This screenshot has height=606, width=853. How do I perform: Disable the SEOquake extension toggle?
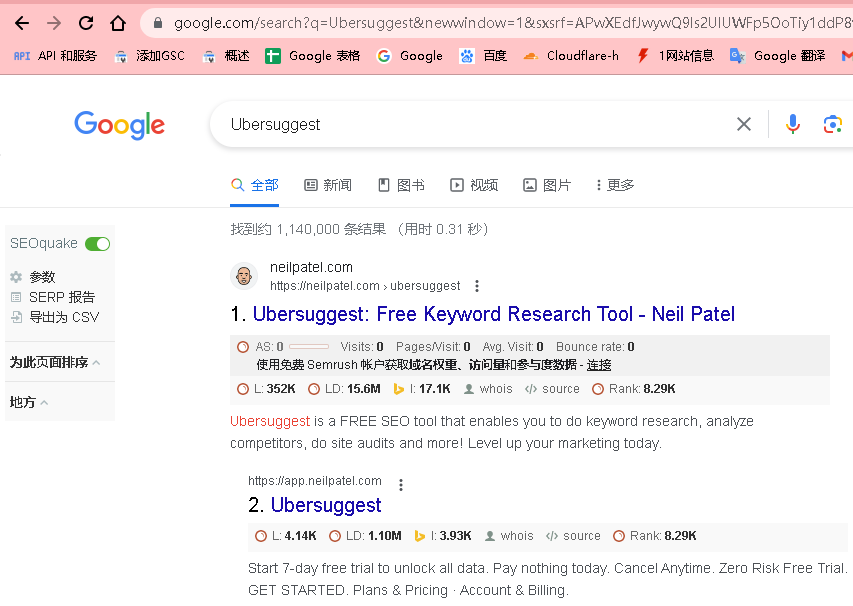tap(97, 243)
